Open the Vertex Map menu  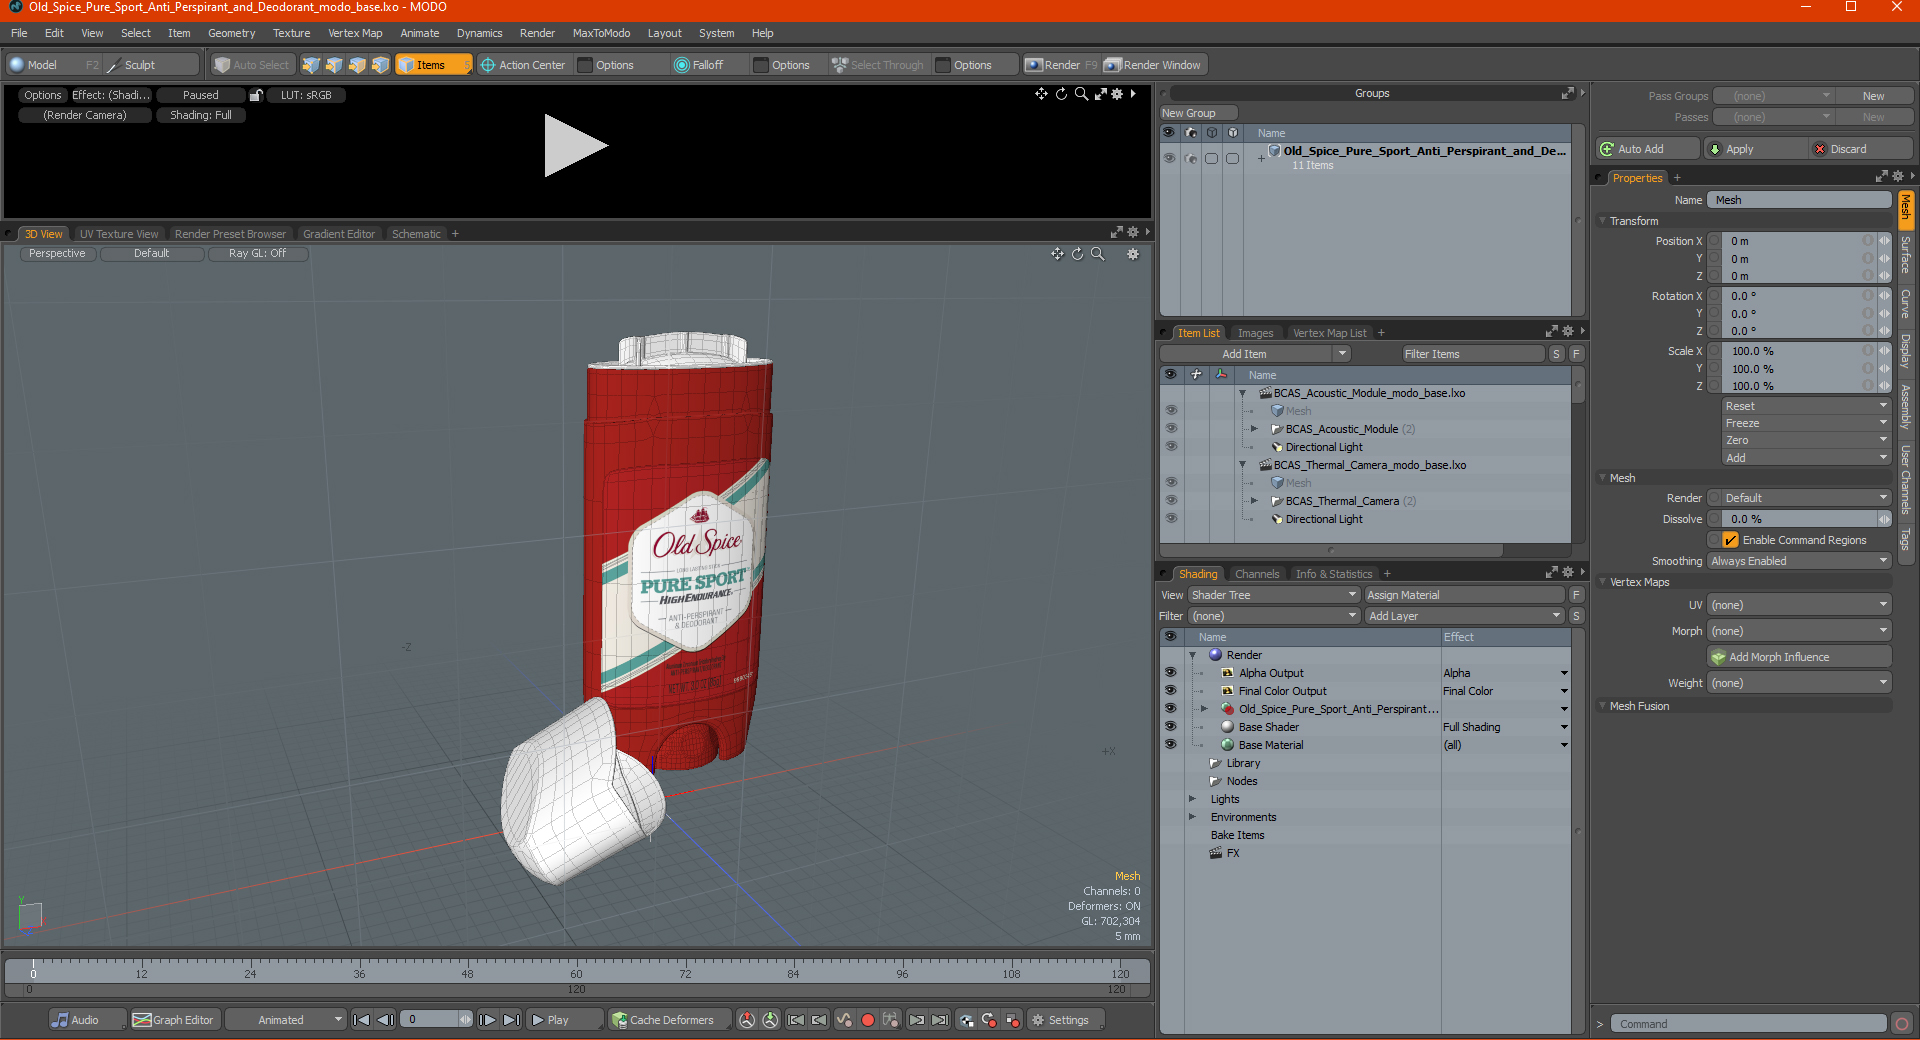pyautogui.click(x=355, y=33)
